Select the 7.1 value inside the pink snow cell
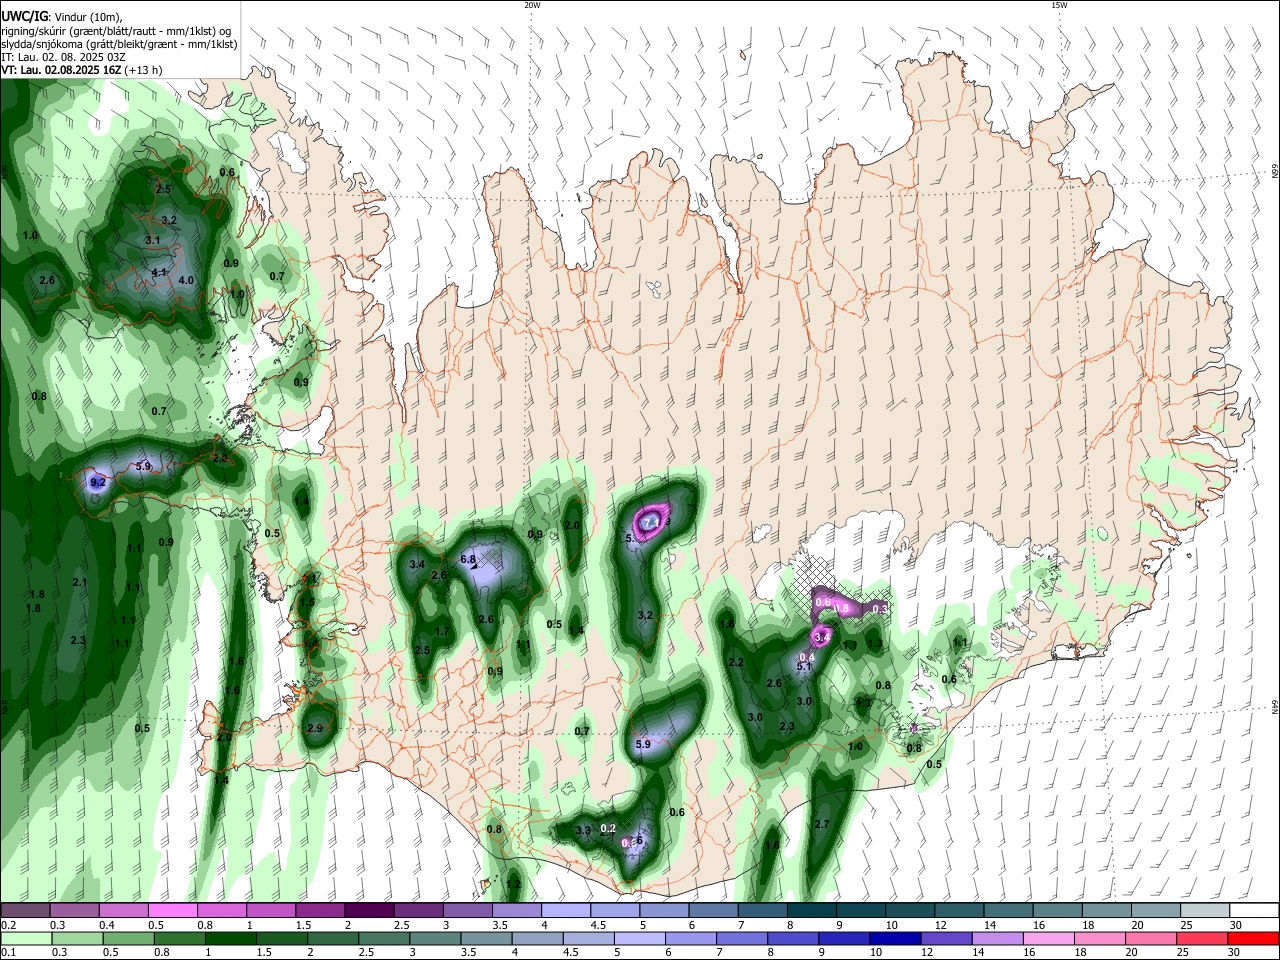1280x960 pixels. point(651,522)
